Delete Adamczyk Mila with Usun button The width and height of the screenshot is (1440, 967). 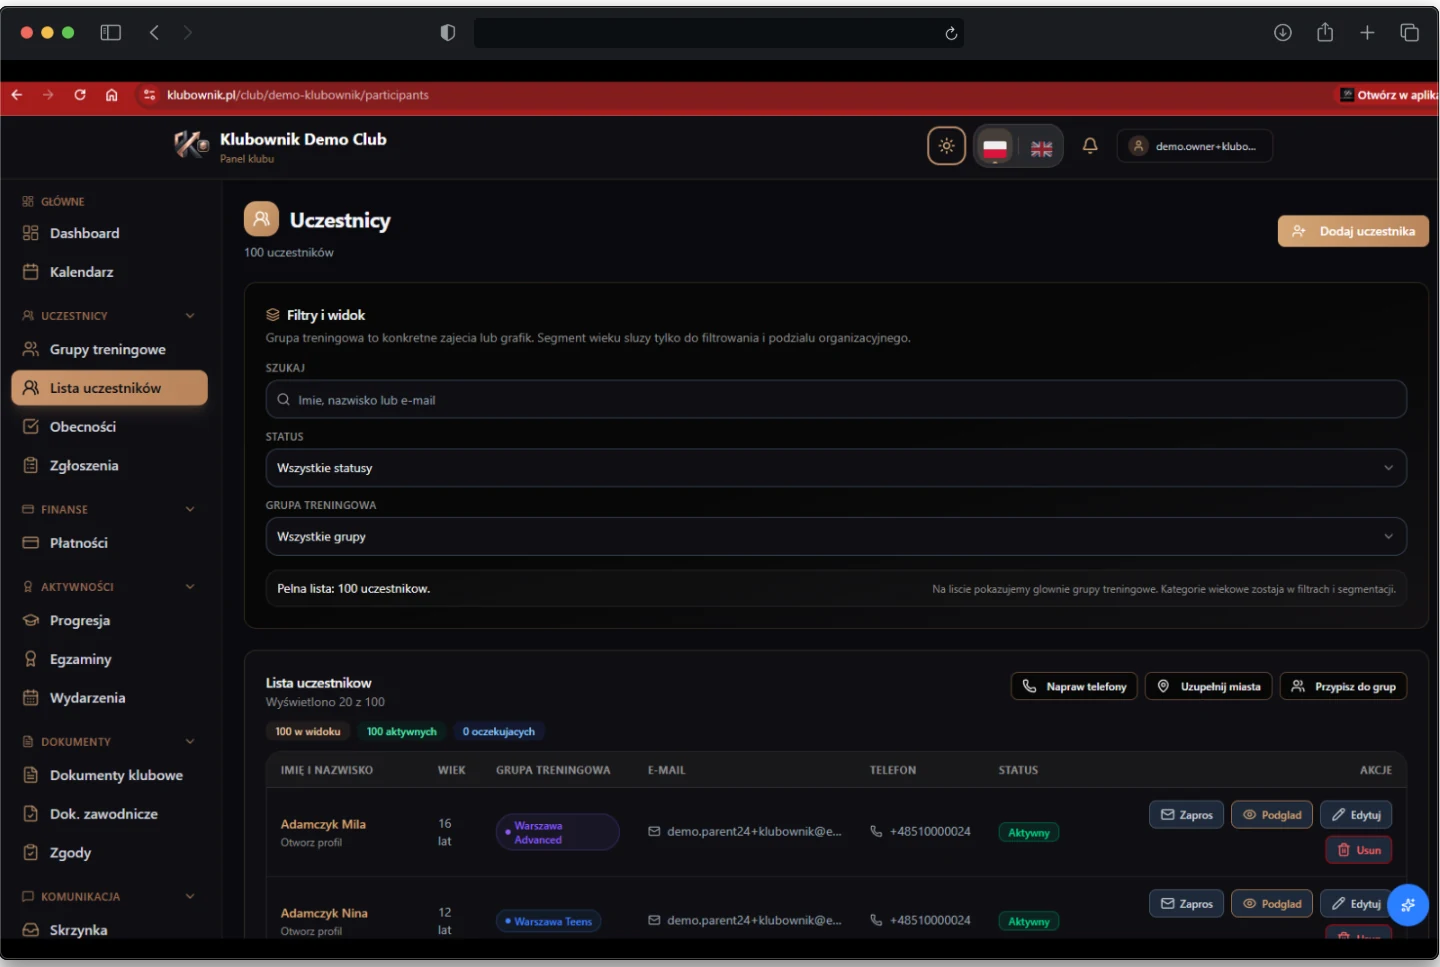pos(1358,850)
